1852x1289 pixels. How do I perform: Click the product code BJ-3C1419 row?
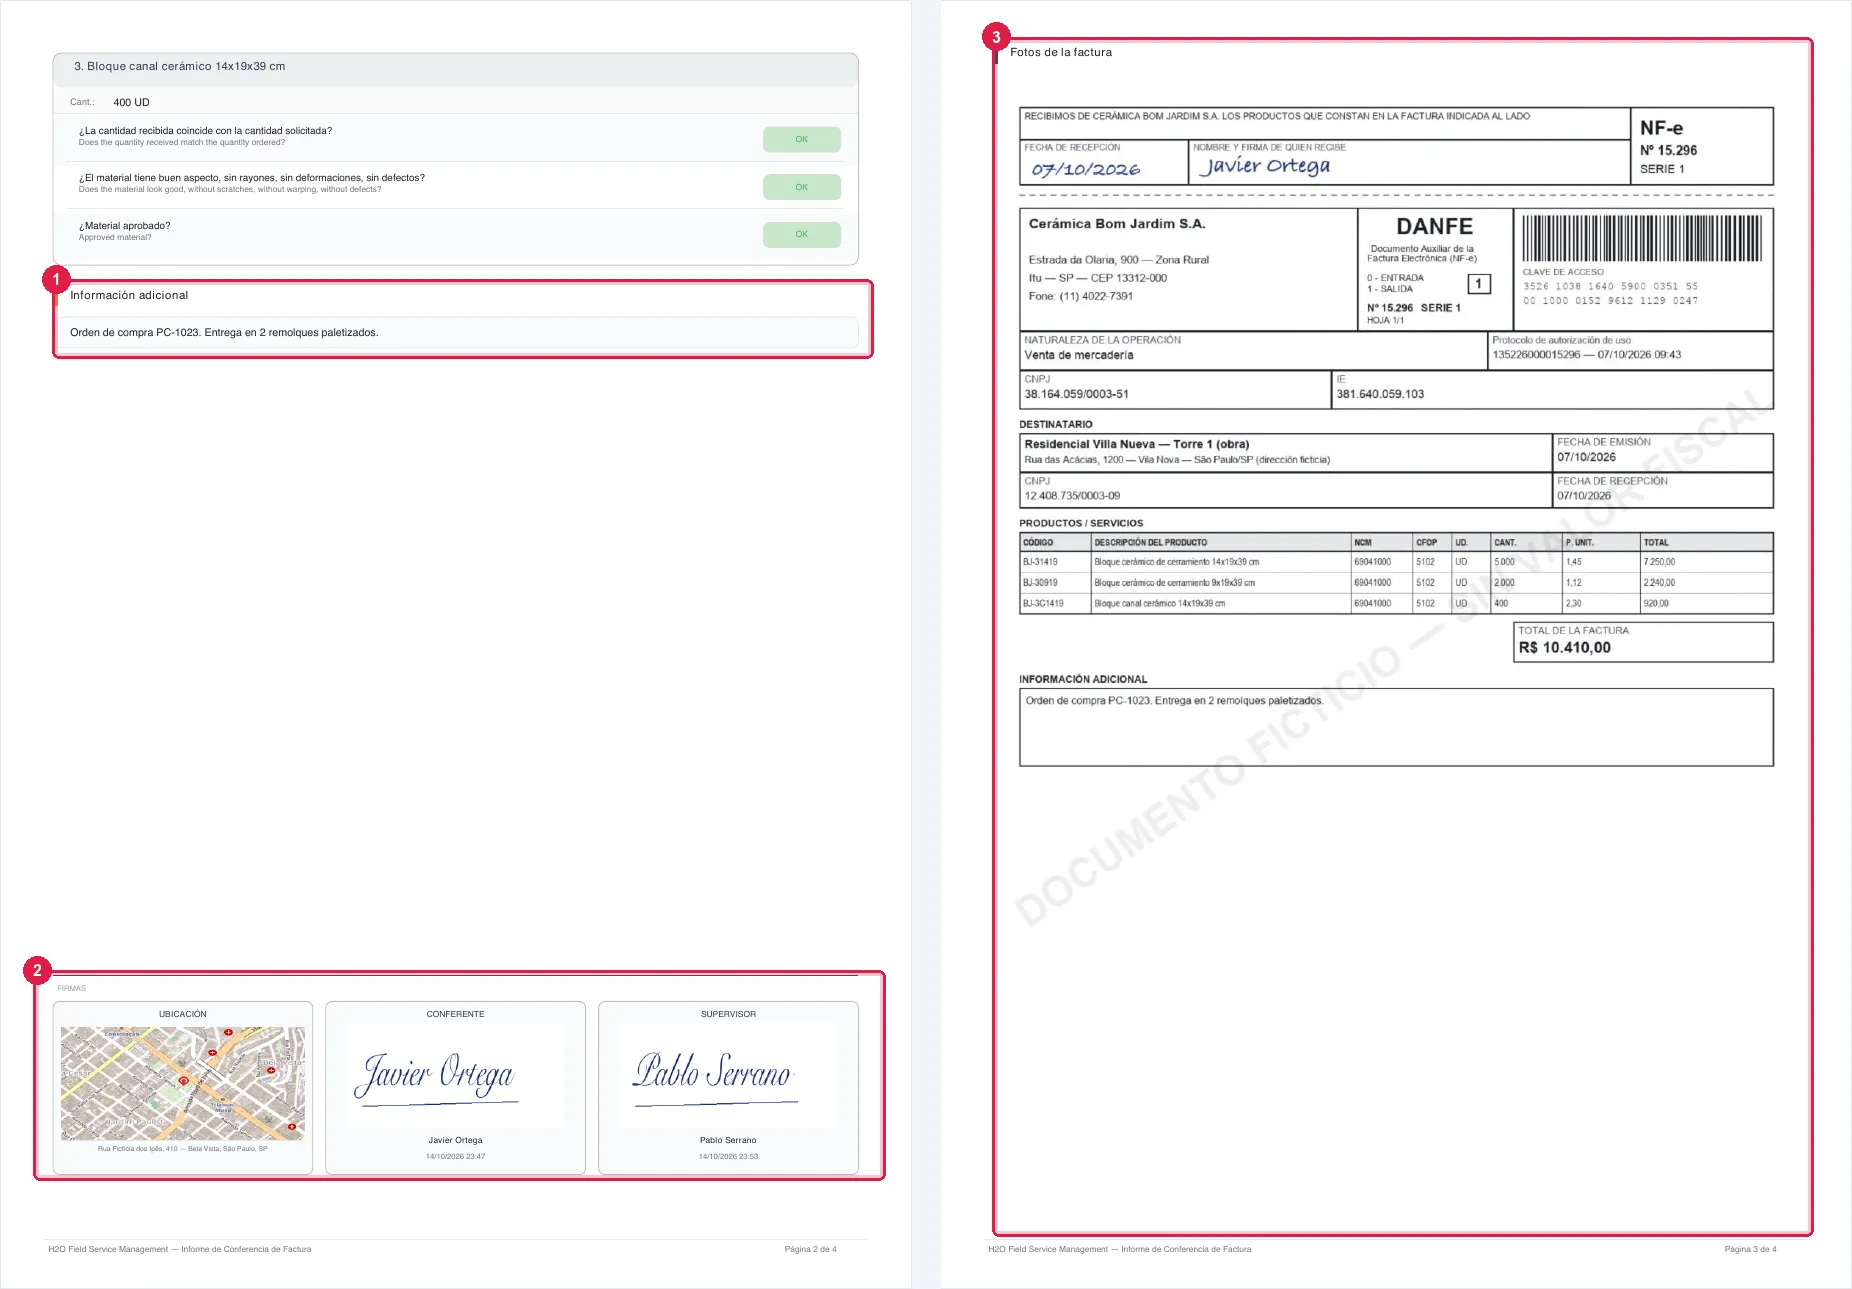(x=1396, y=604)
